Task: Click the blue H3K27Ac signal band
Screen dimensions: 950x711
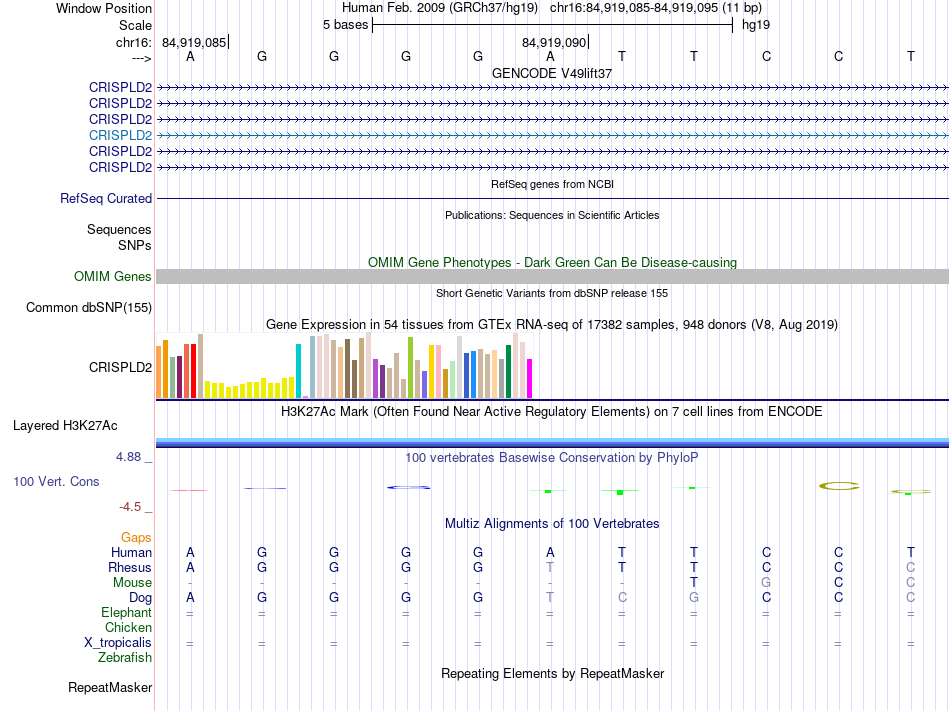Action: pyautogui.click(x=552, y=441)
